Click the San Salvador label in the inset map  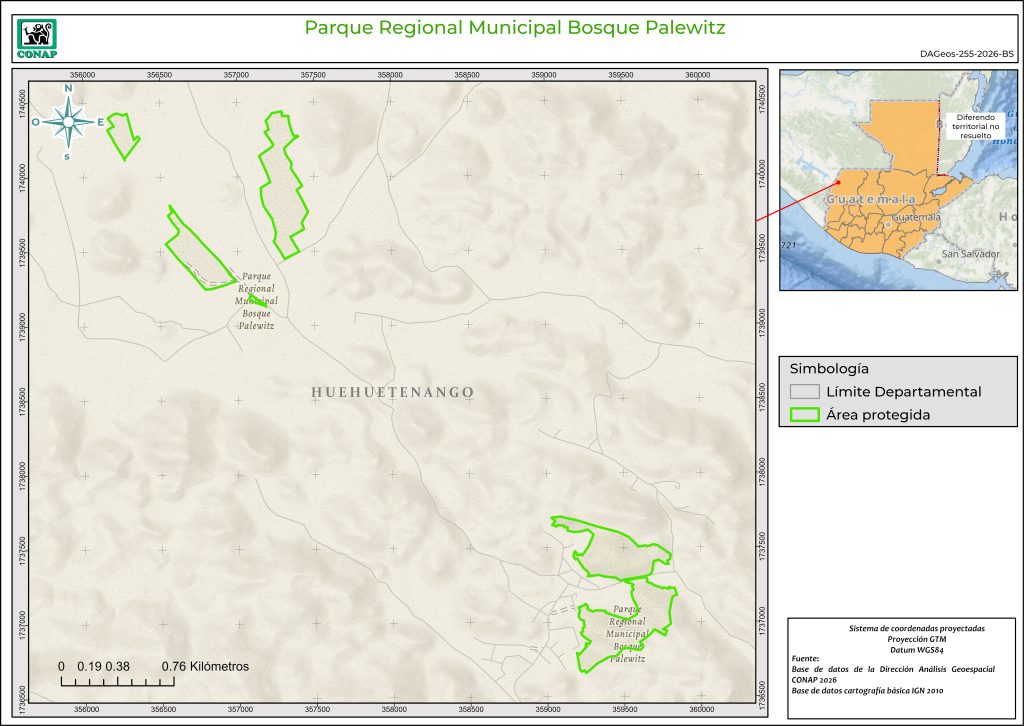[970, 254]
